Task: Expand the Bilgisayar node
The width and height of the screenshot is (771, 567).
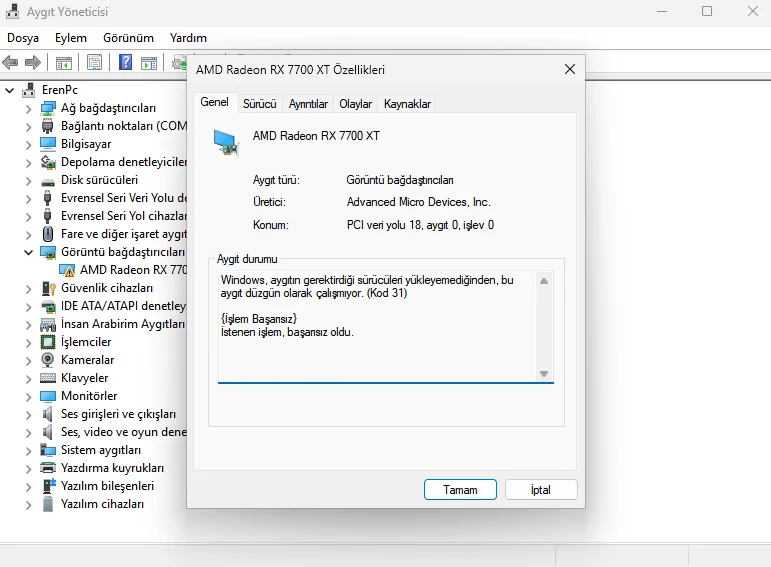Action: [x=28, y=145]
